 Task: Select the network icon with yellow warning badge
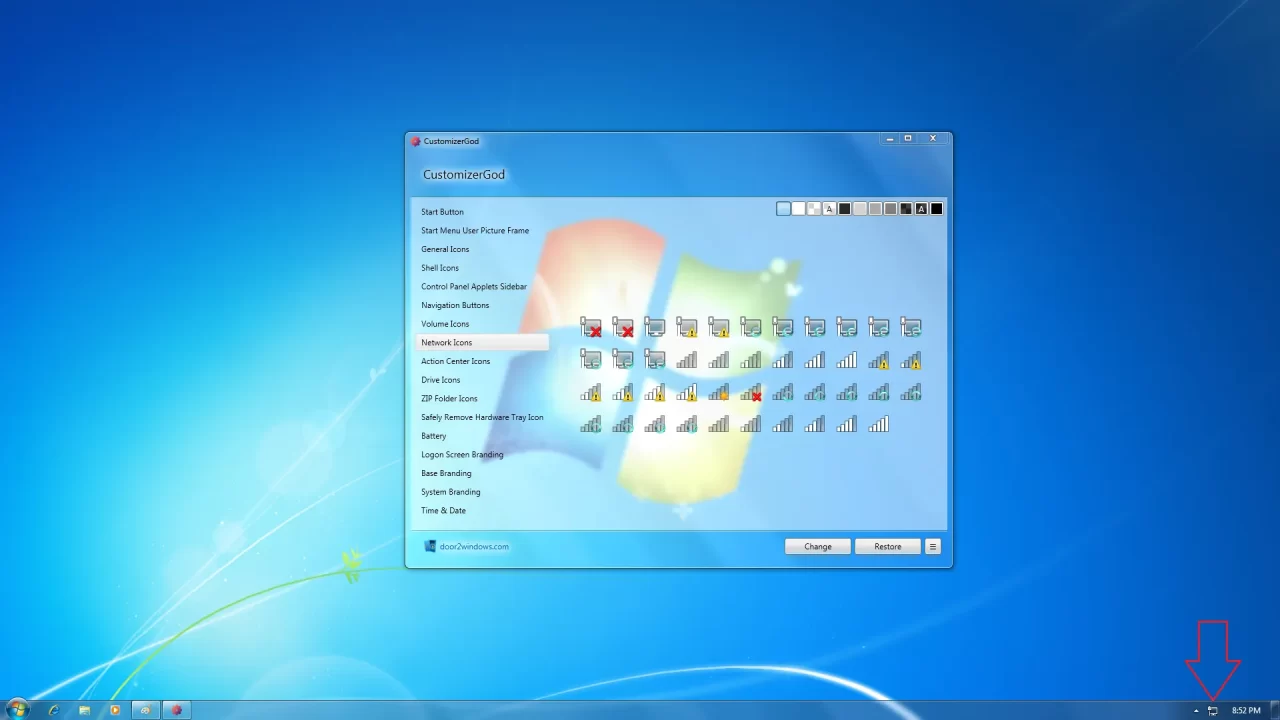687,327
